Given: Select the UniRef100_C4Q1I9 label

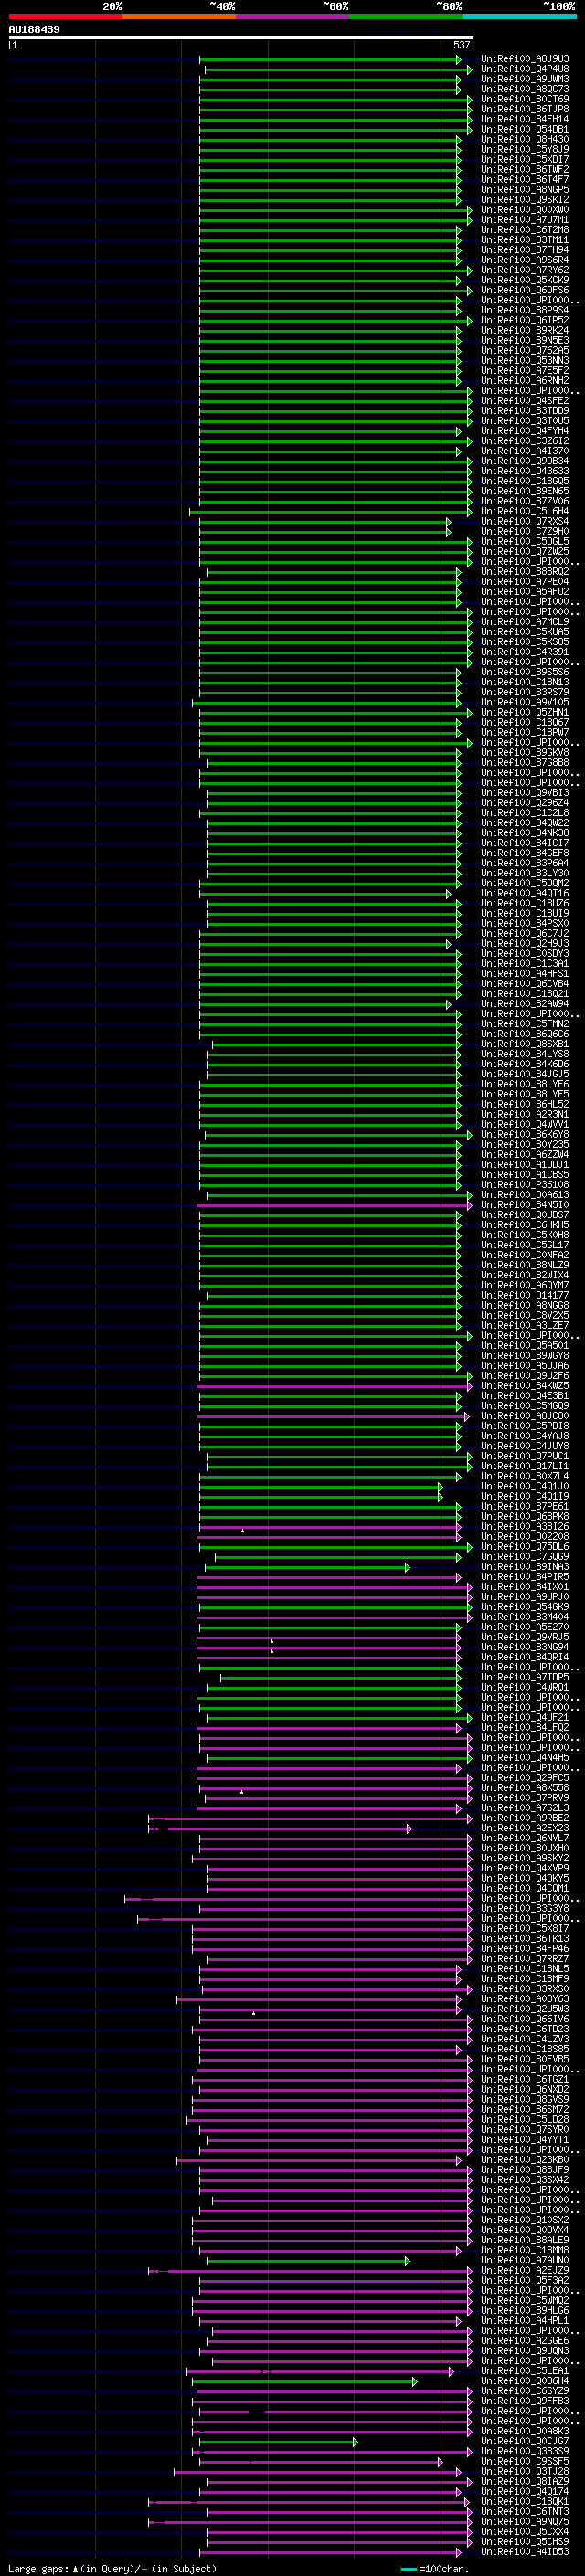Looking at the screenshot, I should click(525, 1496).
